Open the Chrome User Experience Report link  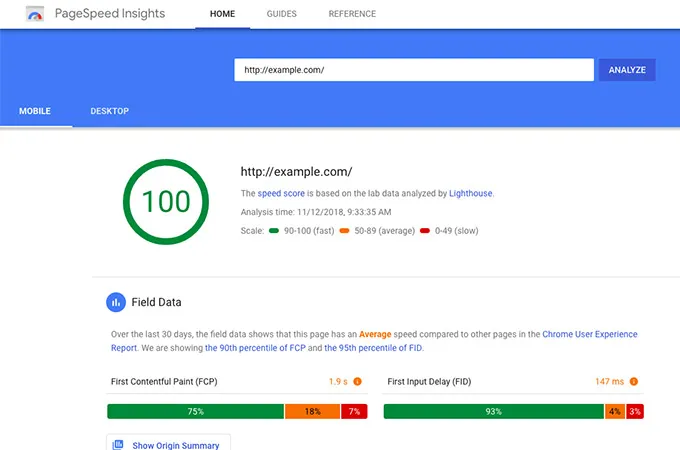588,335
